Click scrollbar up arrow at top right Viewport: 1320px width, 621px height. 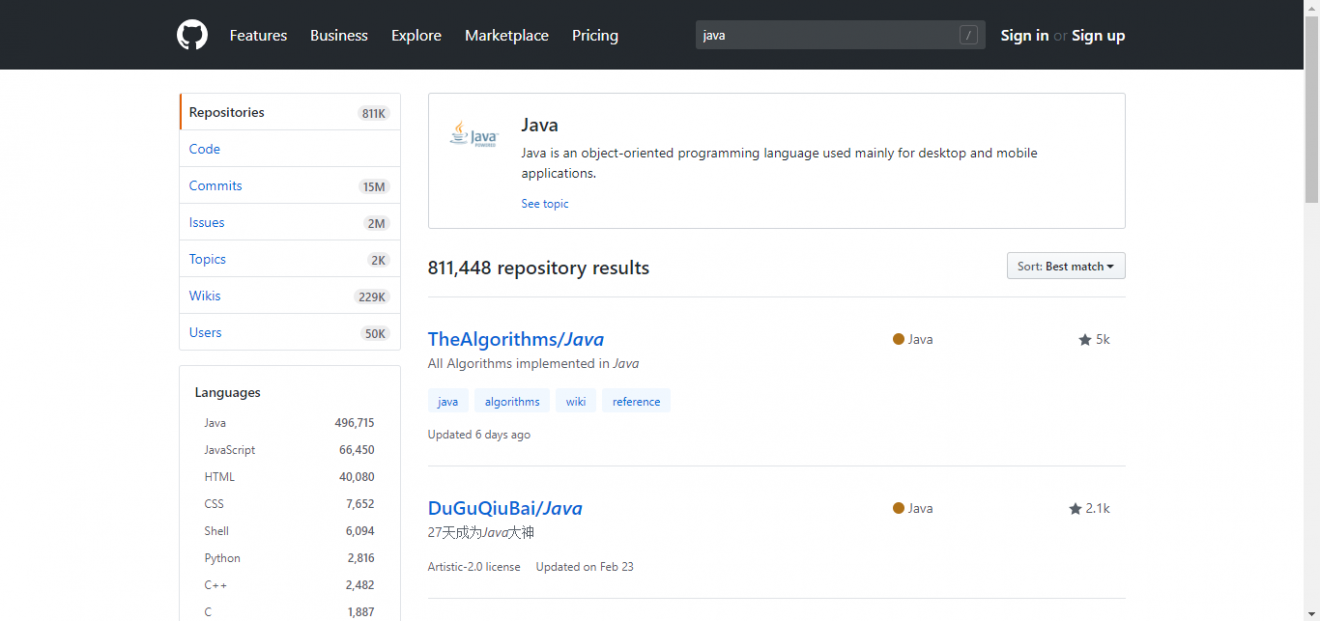[1311, 7]
